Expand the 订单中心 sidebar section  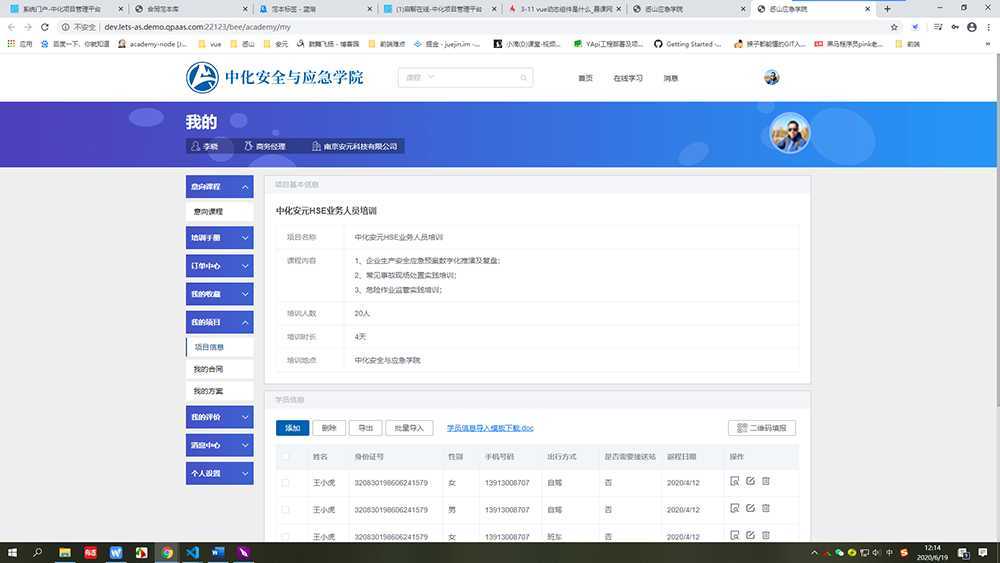point(219,266)
